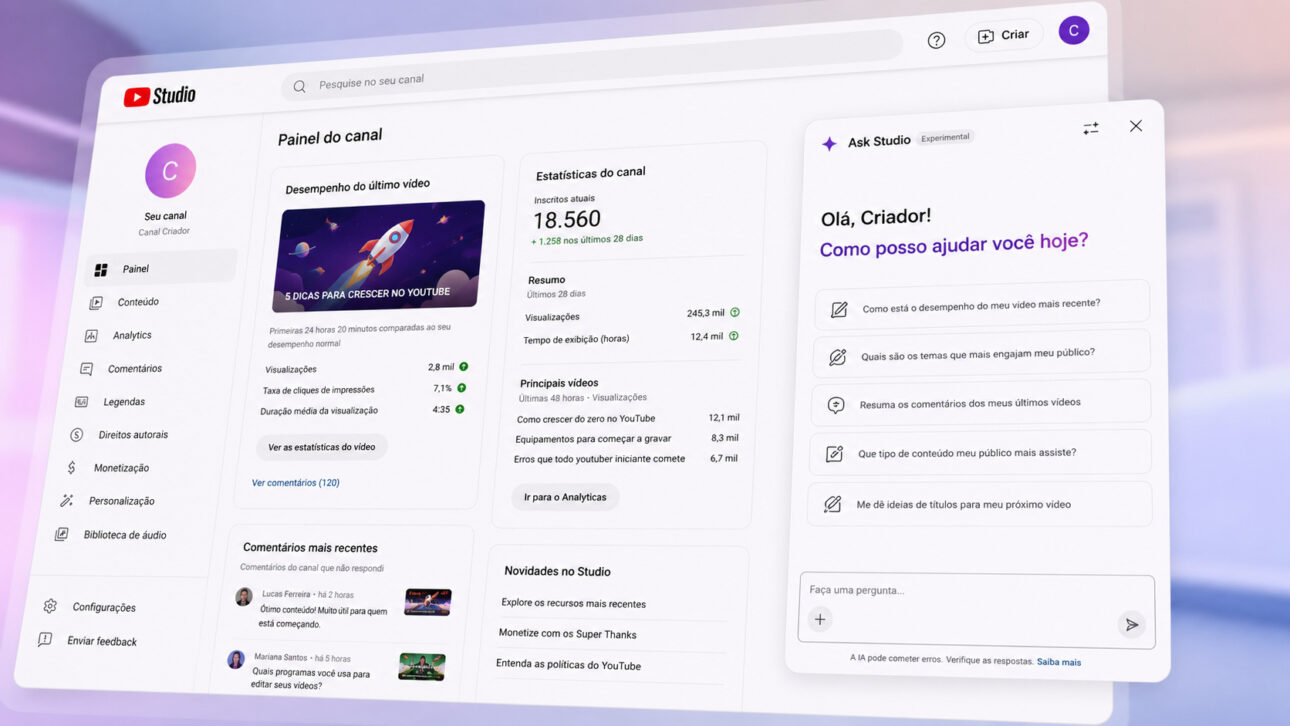
Task: Select Painel in the sidebar
Action: pyautogui.click(x=160, y=268)
